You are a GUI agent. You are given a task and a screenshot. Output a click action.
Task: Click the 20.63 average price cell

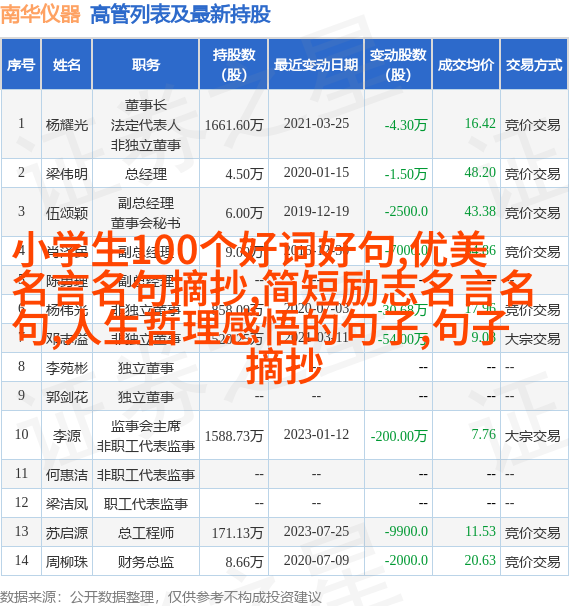coord(480,560)
